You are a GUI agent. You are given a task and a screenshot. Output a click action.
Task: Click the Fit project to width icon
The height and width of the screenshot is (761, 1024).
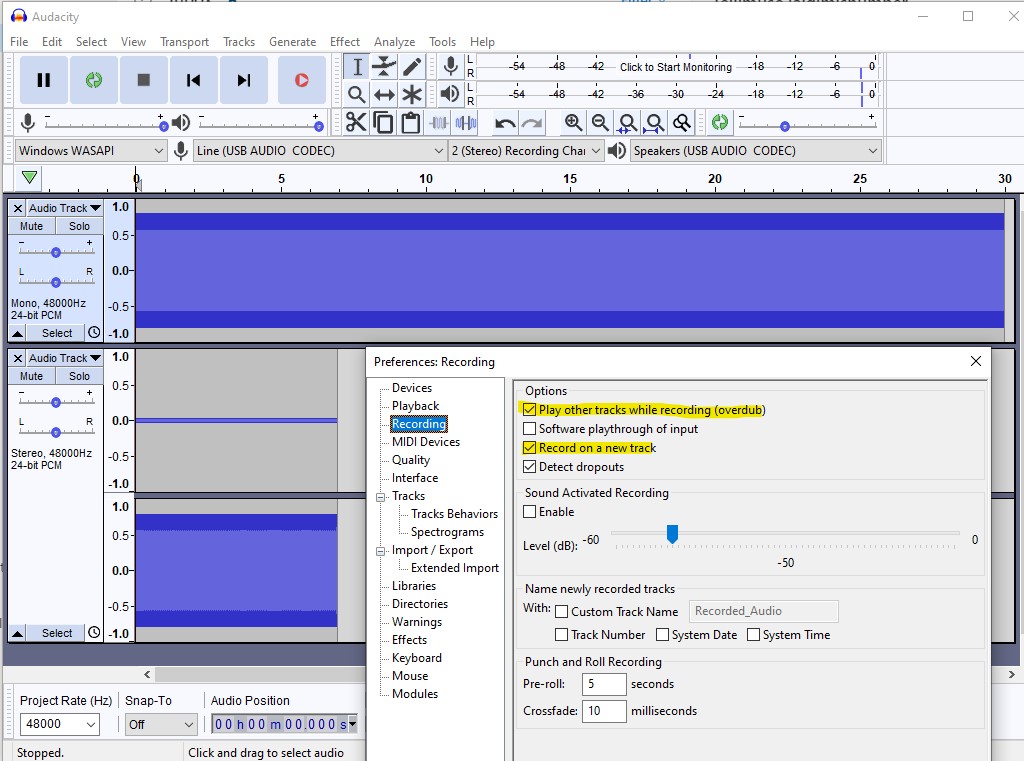654,122
